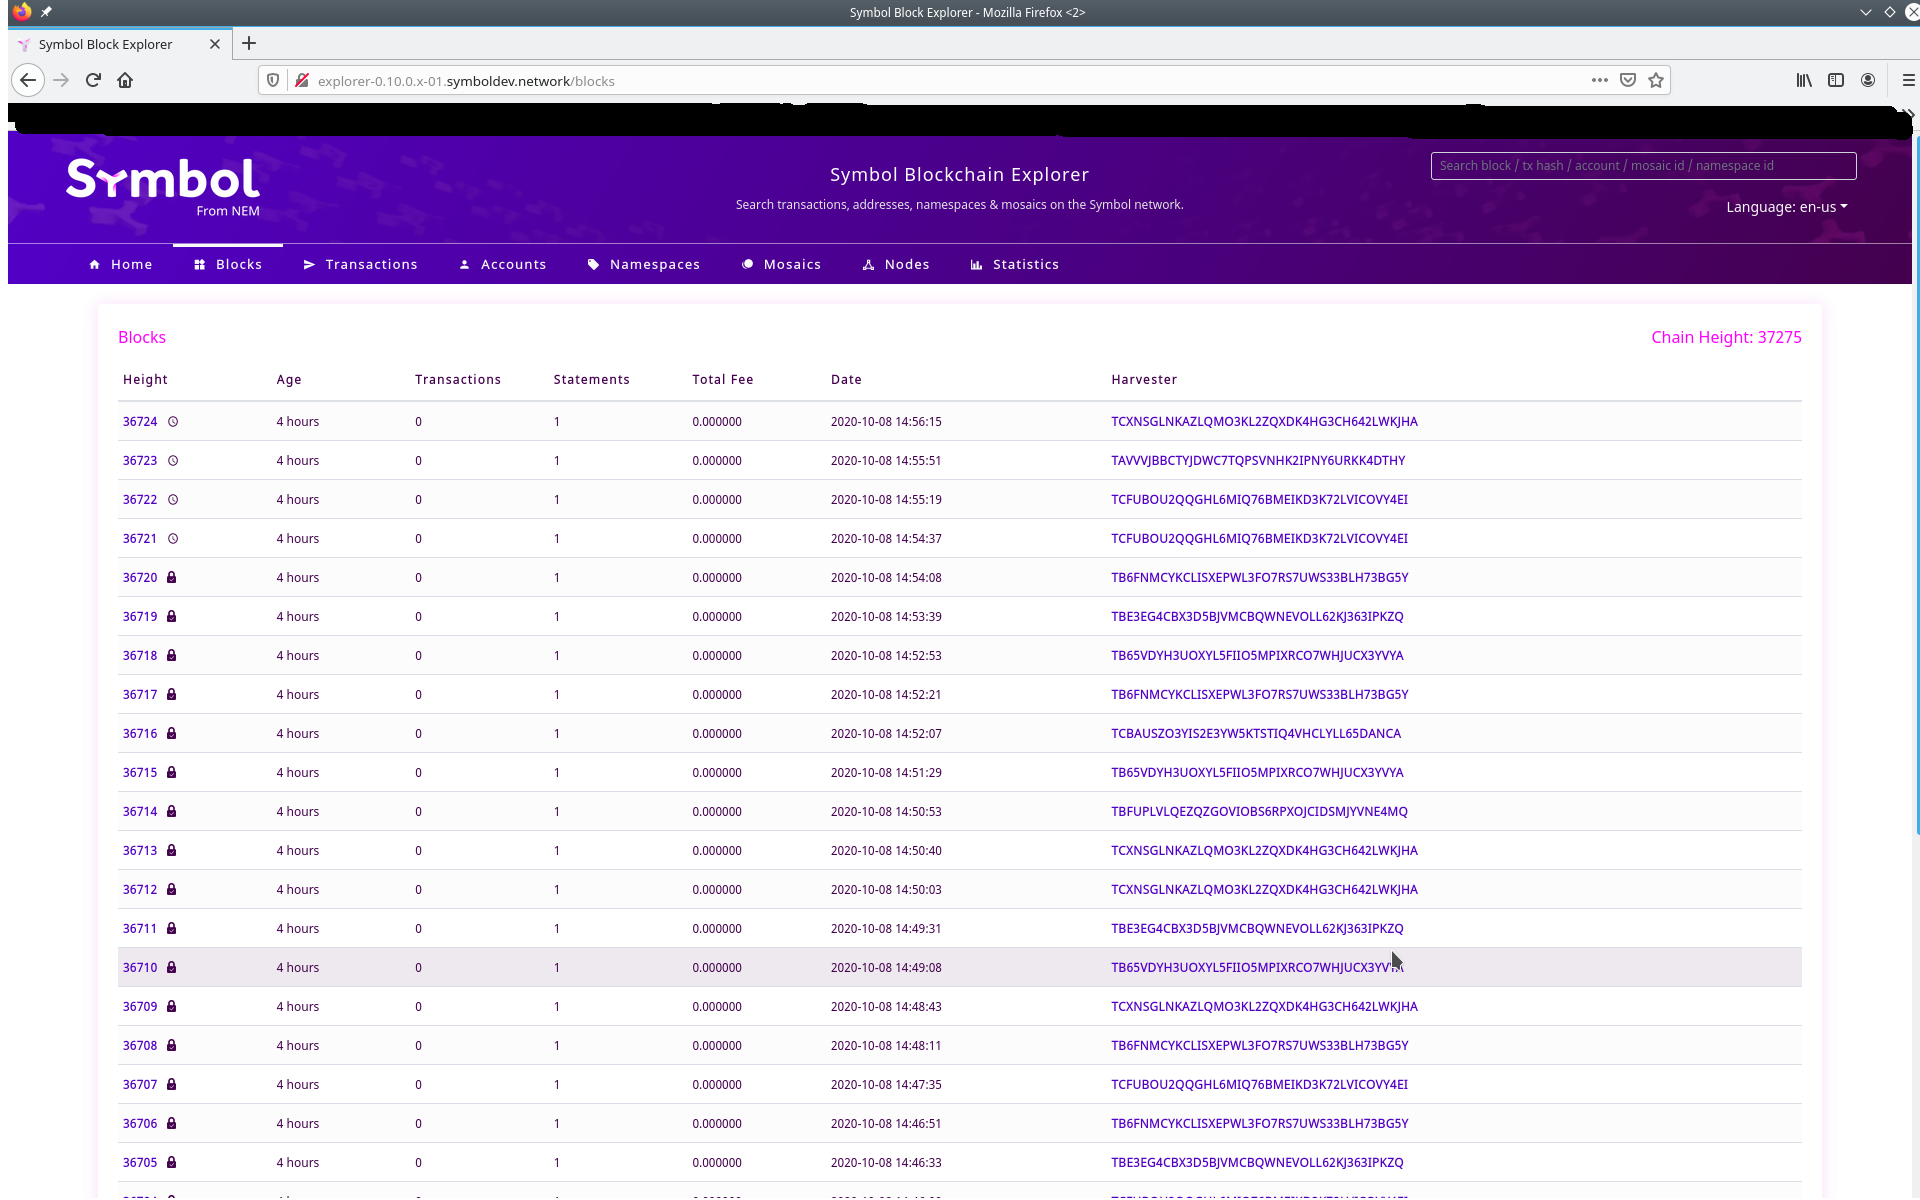Viewport: 1920px width, 1200px height.
Task: Click the lock icon beside block 36720
Action: (170, 577)
